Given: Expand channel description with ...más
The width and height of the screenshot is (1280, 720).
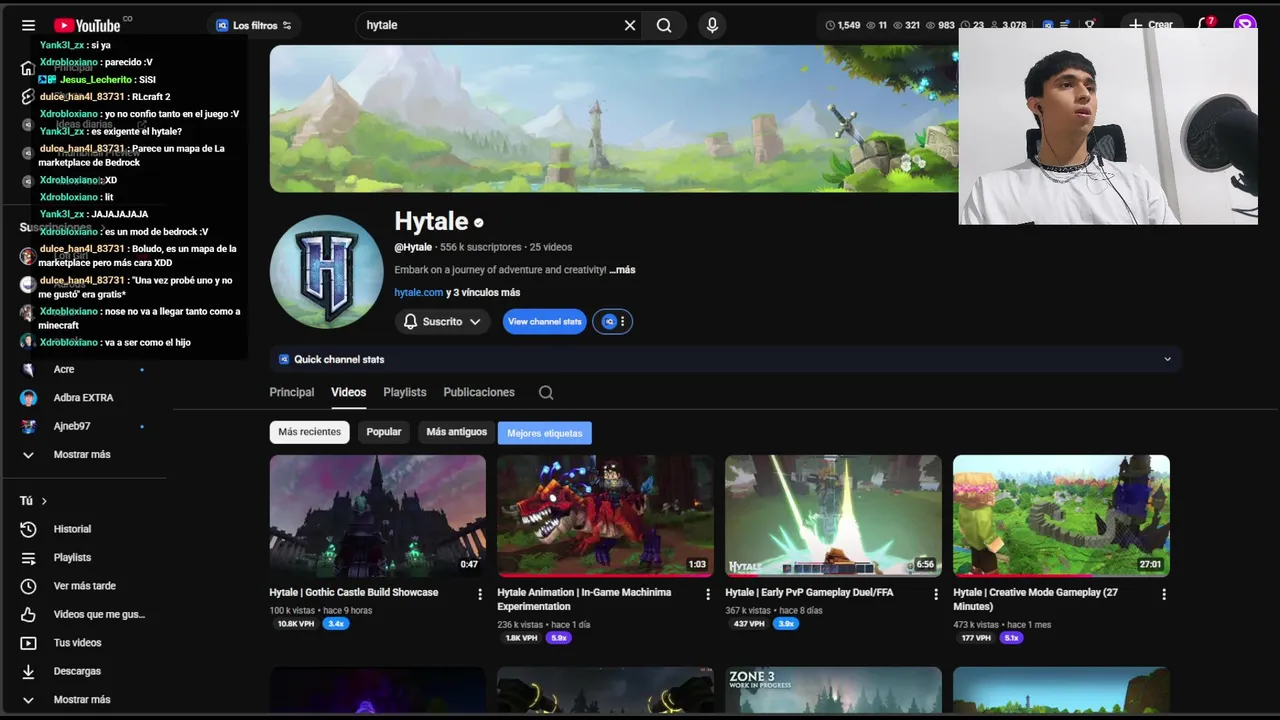Looking at the screenshot, I should point(622,270).
